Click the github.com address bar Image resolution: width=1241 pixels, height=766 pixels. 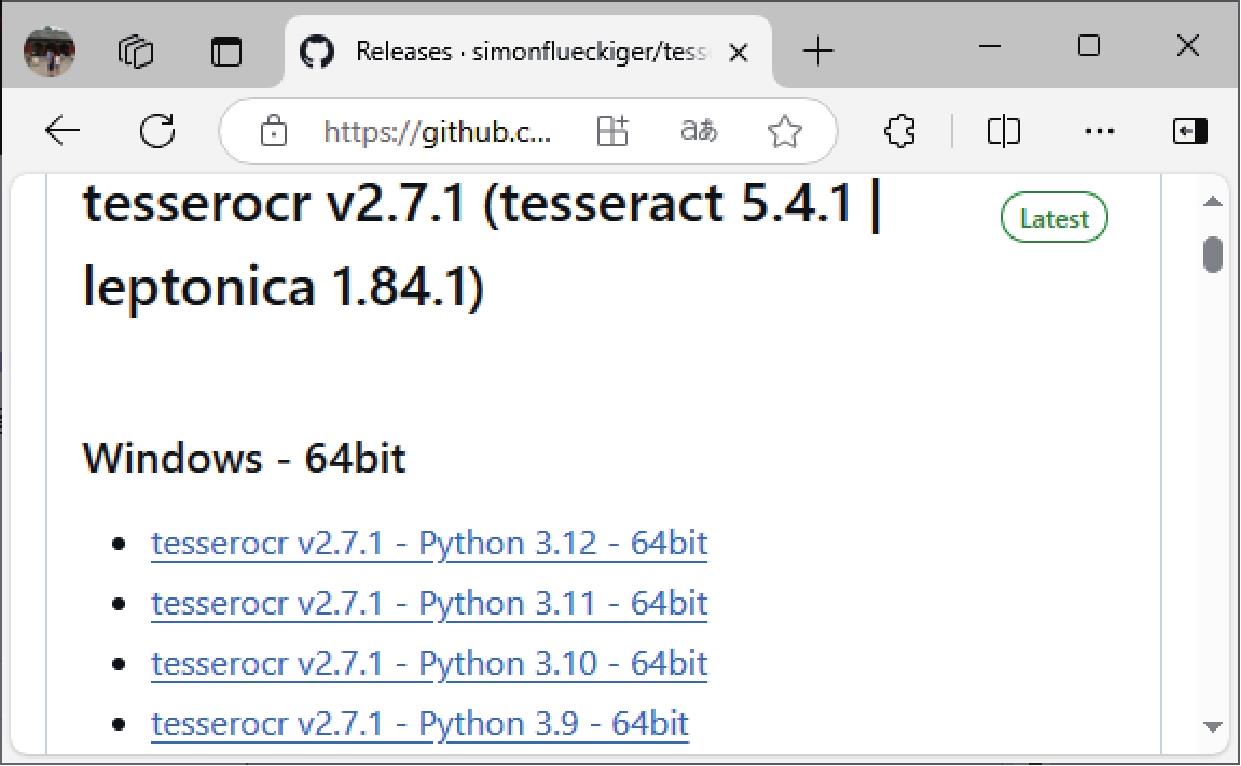point(438,131)
